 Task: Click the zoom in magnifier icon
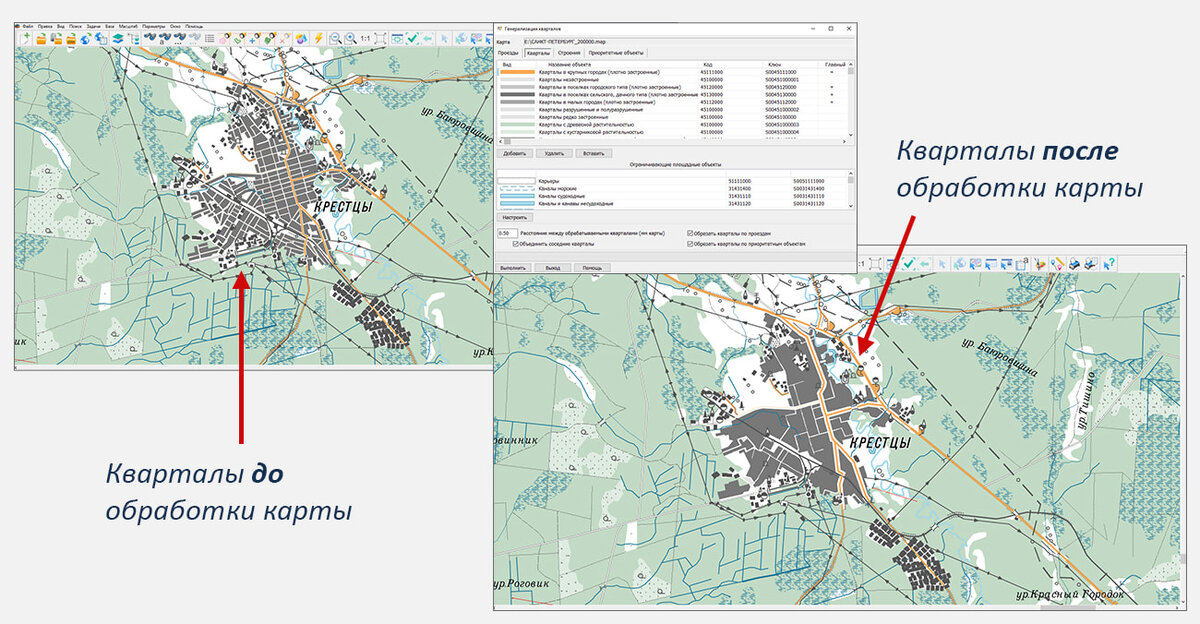pyautogui.click(x=350, y=38)
